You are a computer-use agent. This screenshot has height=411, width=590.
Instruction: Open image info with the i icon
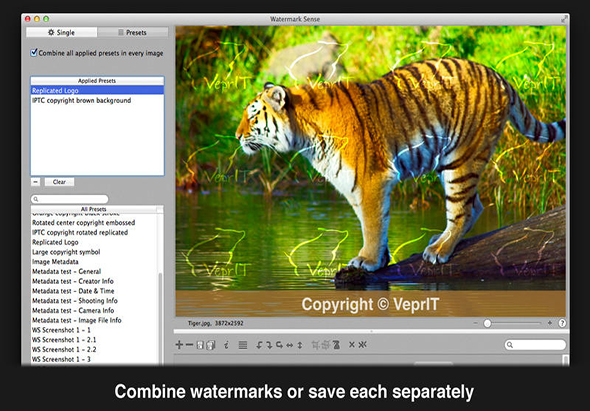point(226,345)
